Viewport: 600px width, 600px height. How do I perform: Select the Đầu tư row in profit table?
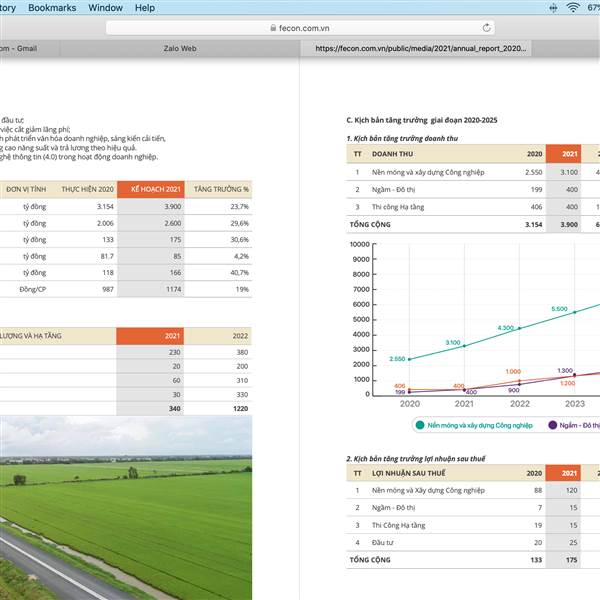coord(473,543)
